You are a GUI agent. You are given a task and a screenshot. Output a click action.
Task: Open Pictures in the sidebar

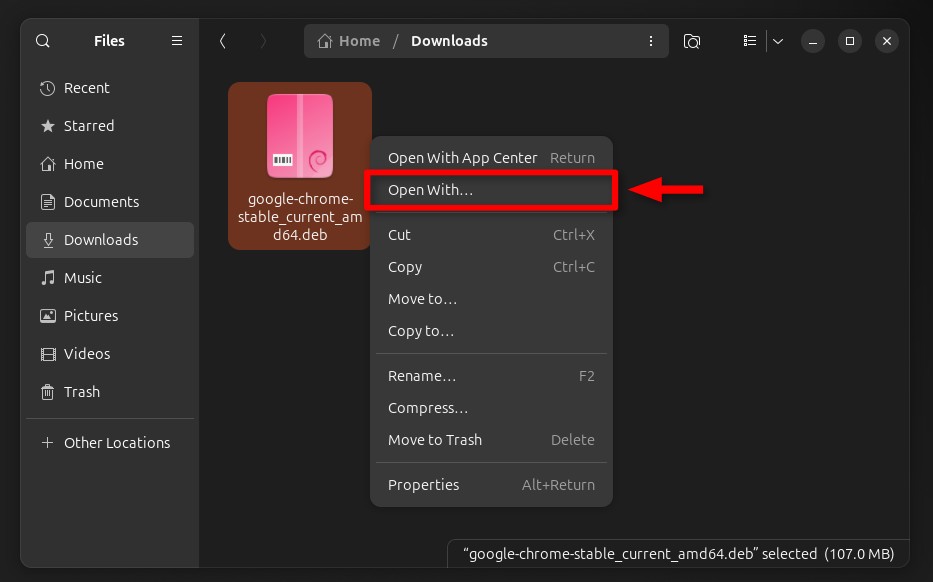click(110, 316)
